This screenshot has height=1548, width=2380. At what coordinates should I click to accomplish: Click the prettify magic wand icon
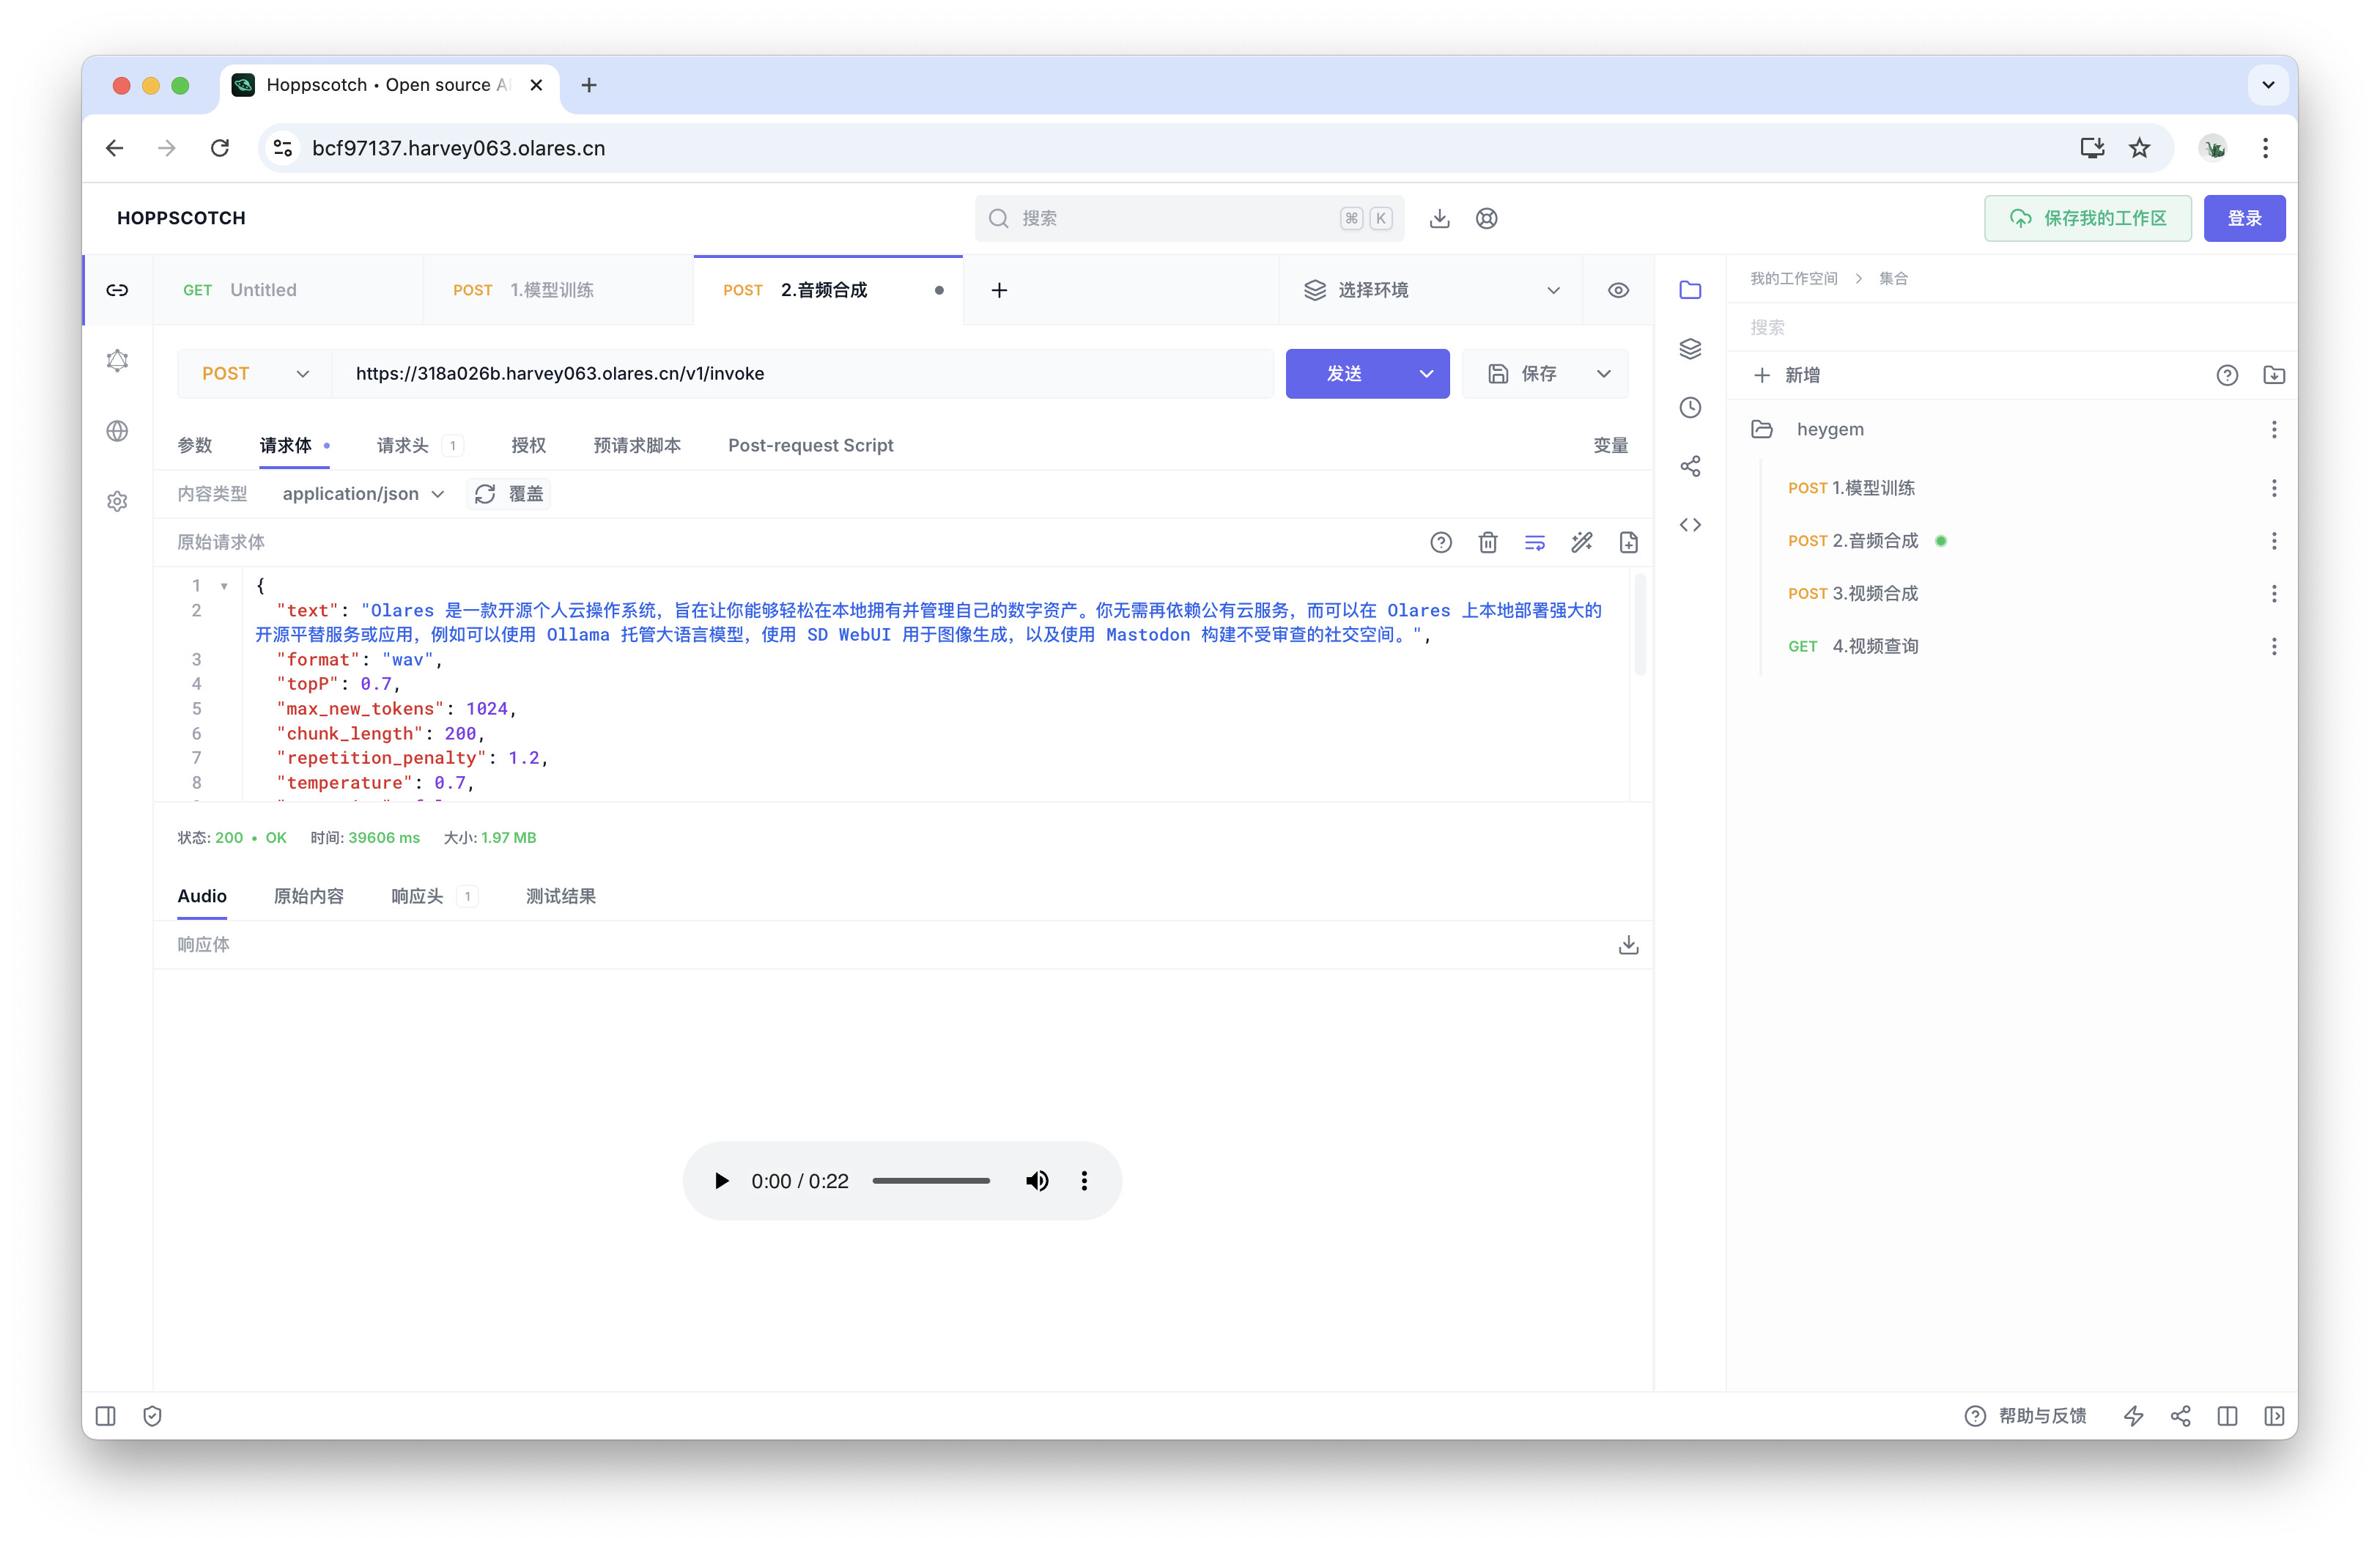[1581, 542]
